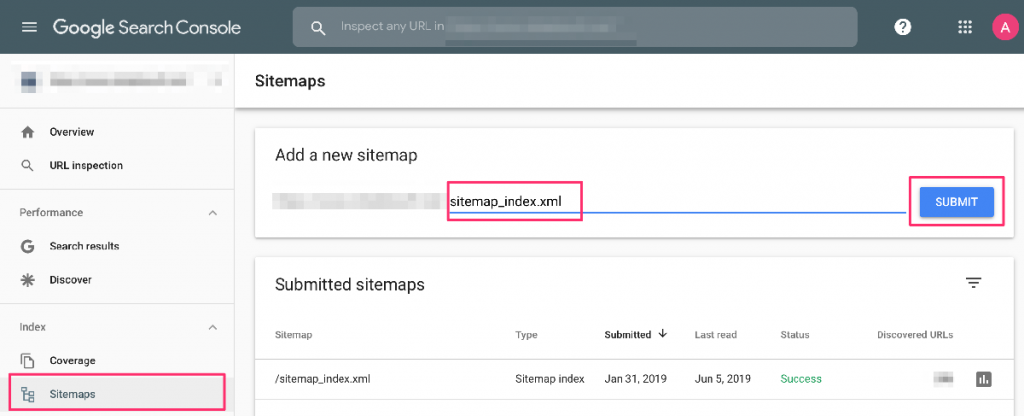Screen dimensions: 1024x416
Task: Open the Google apps grid
Action: point(965,27)
